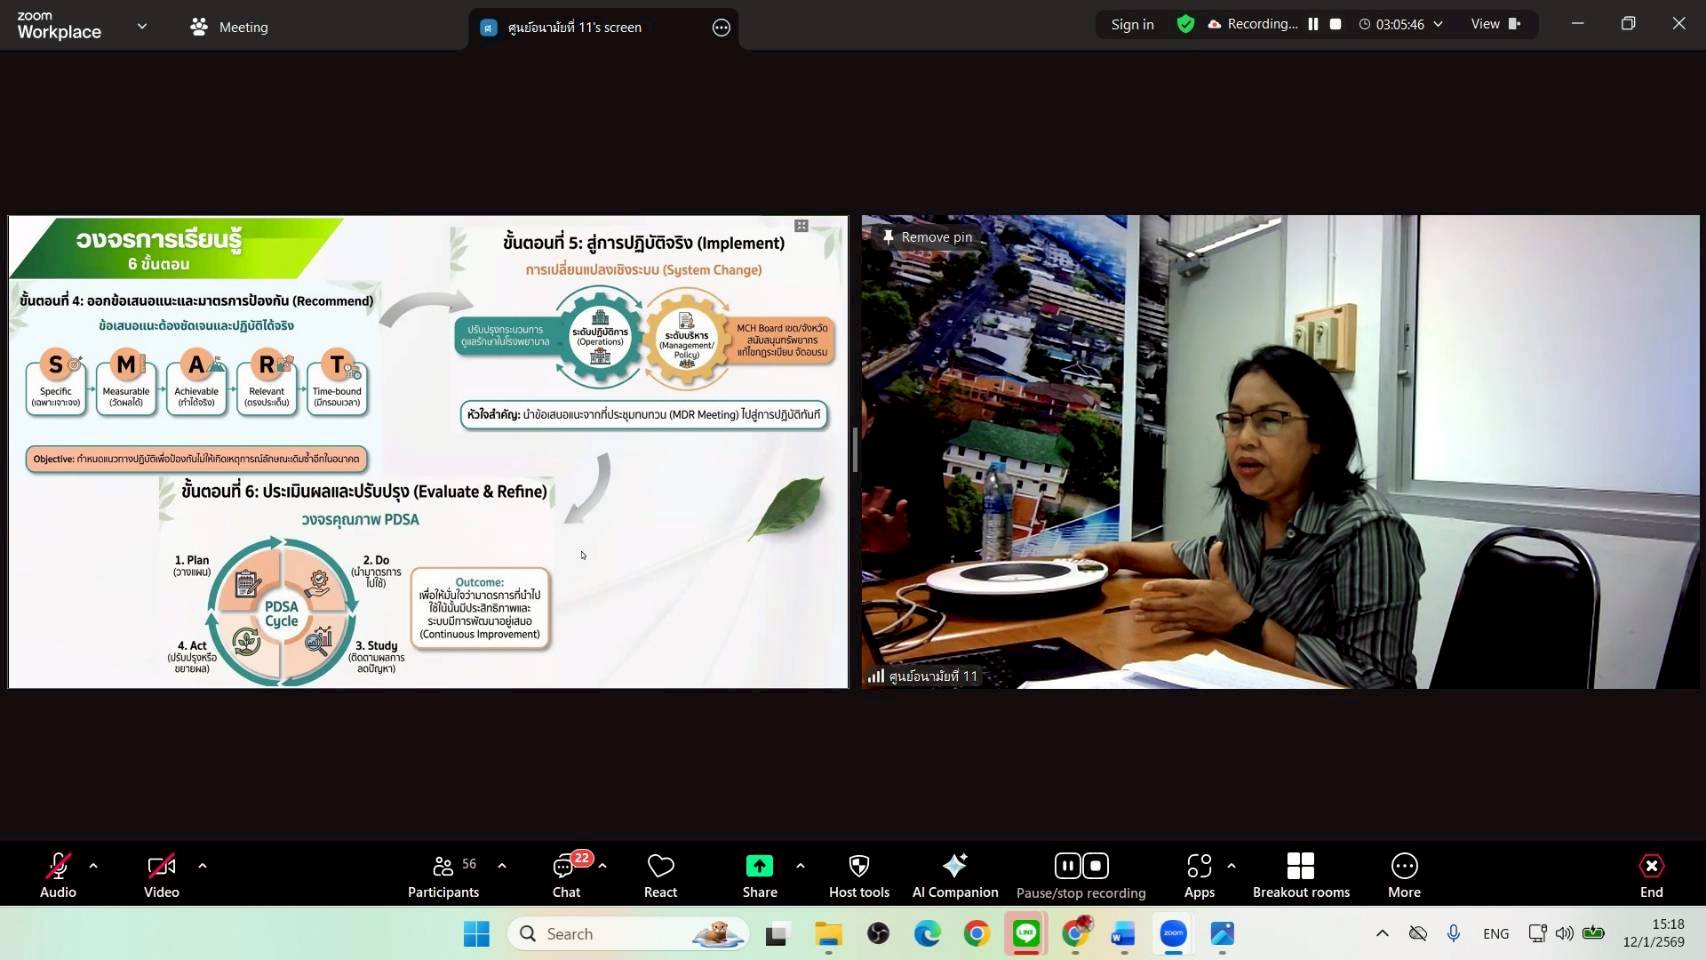
Task: Pause recording in the top bar
Action: pyautogui.click(x=1313, y=24)
